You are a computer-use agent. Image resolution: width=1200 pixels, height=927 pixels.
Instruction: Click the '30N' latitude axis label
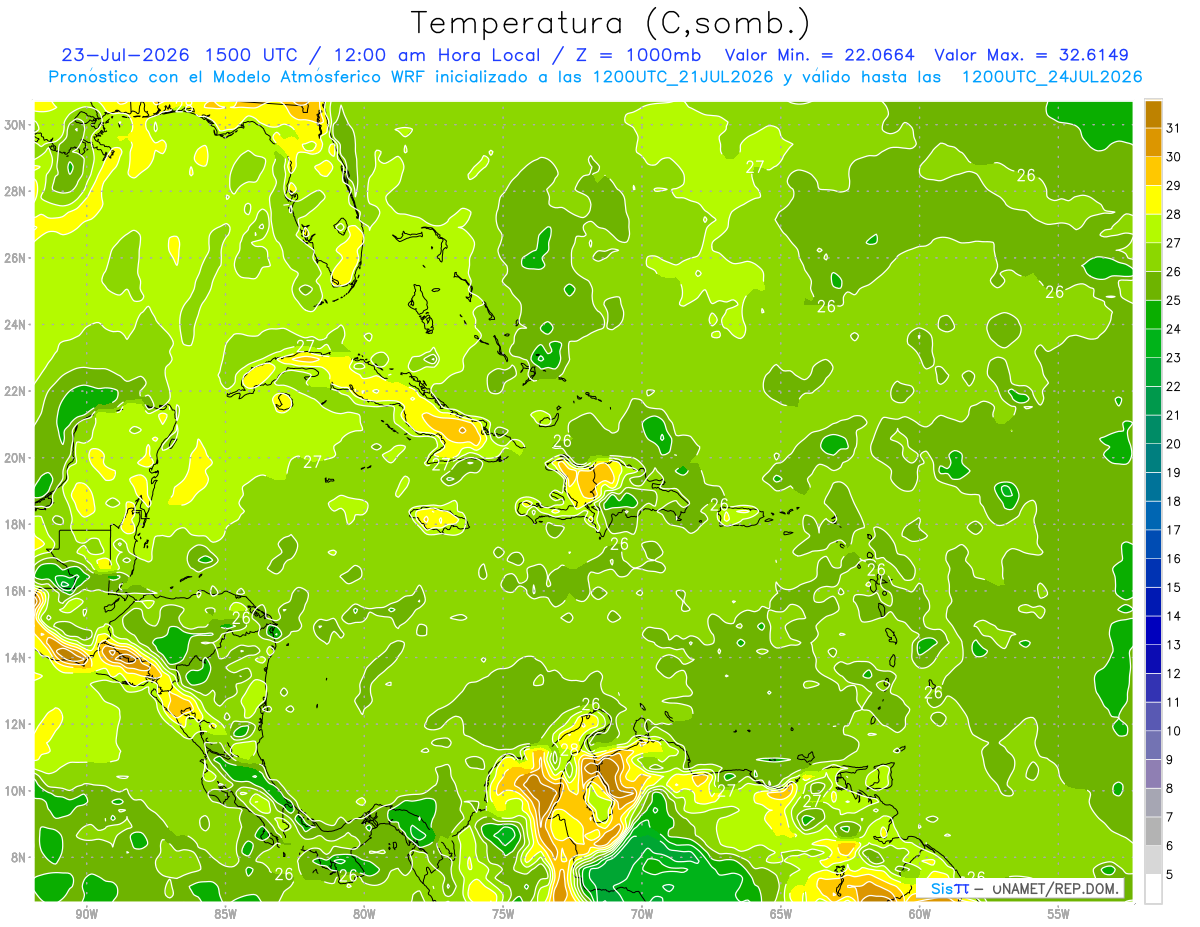[16, 125]
